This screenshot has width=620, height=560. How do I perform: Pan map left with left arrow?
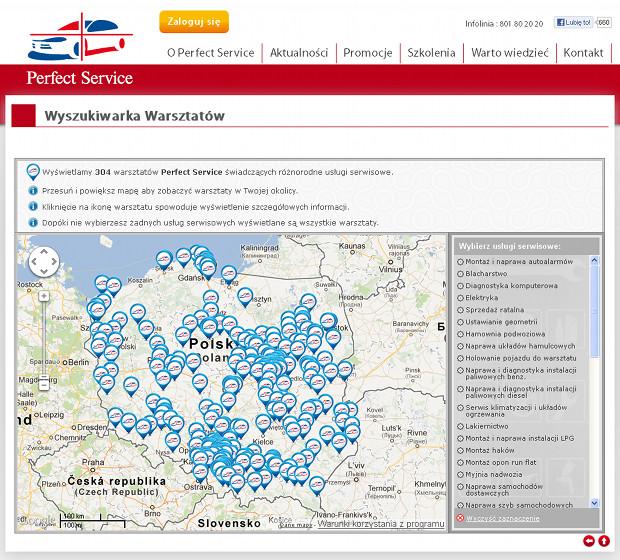click(x=34, y=261)
